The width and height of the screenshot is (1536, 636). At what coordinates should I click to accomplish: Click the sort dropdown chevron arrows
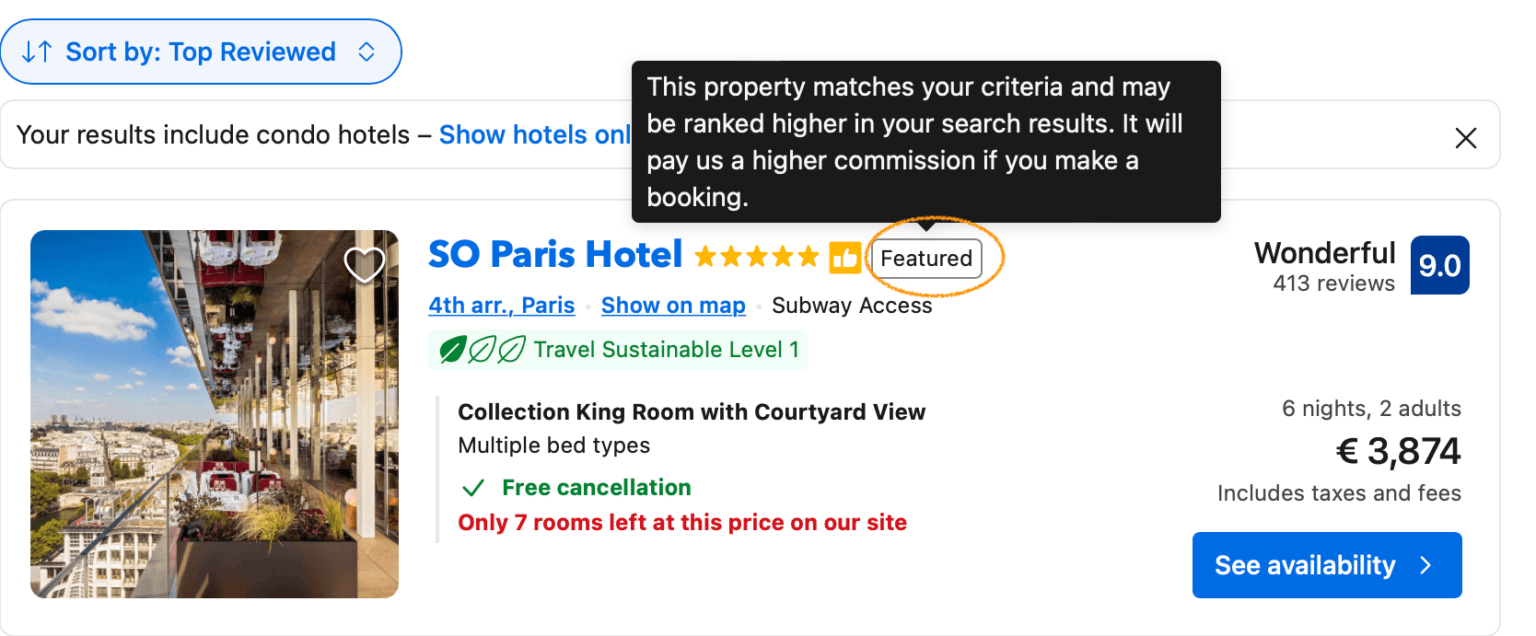coord(366,52)
